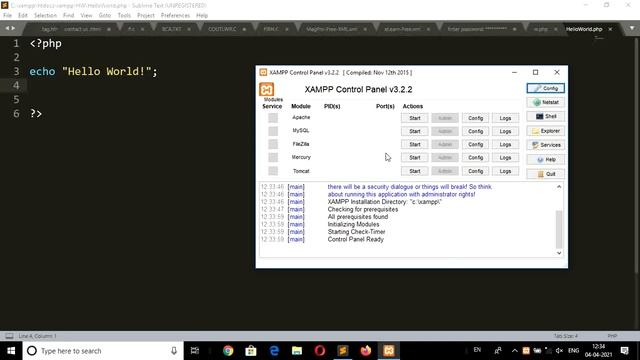Close the HelloWorld.php tab
The image size is (640, 360).
point(610,29)
